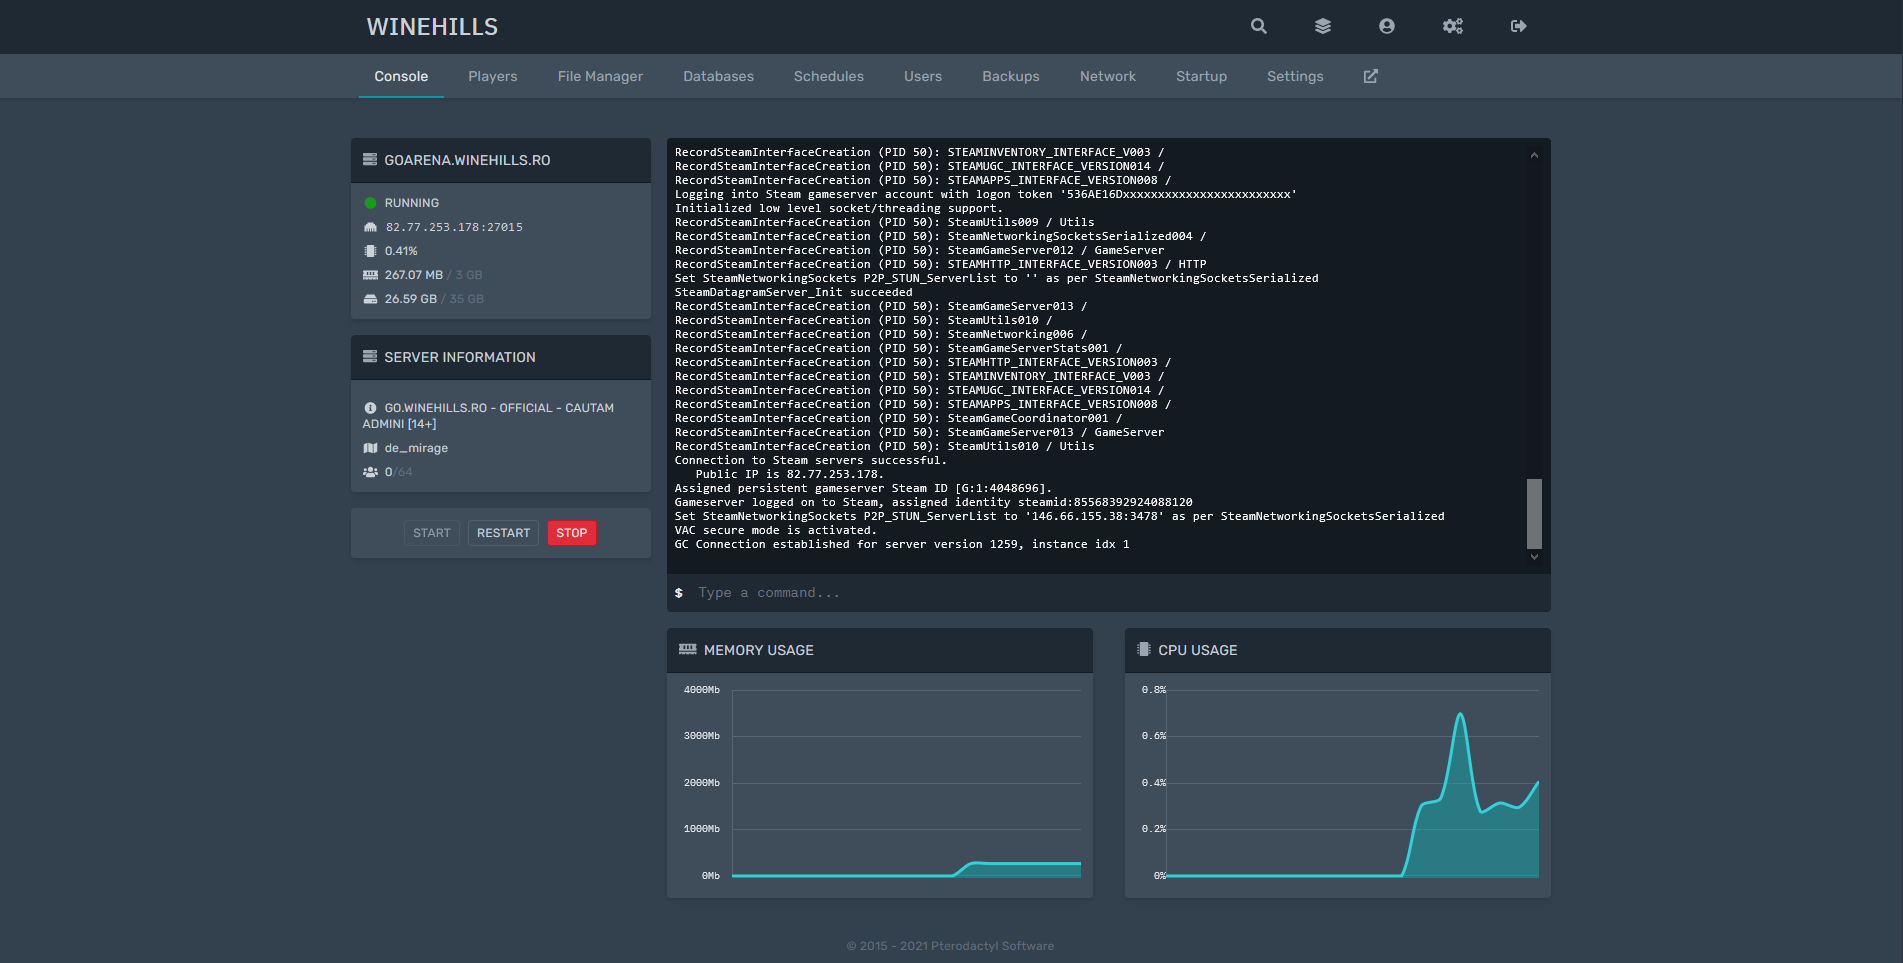Click the sign out icon
Image resolution: width=1903 pixels, height=963 pixels.
tap(1518, 27)
